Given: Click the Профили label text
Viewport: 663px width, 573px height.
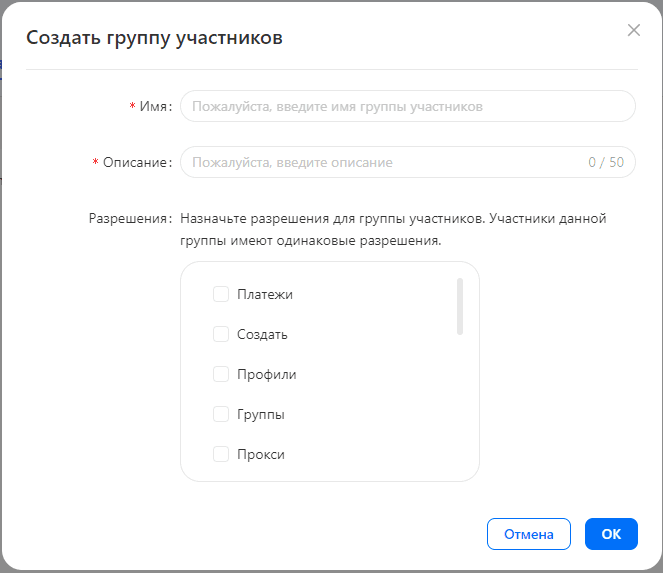Looking at the screenshot, I should [x=266, y=375].
